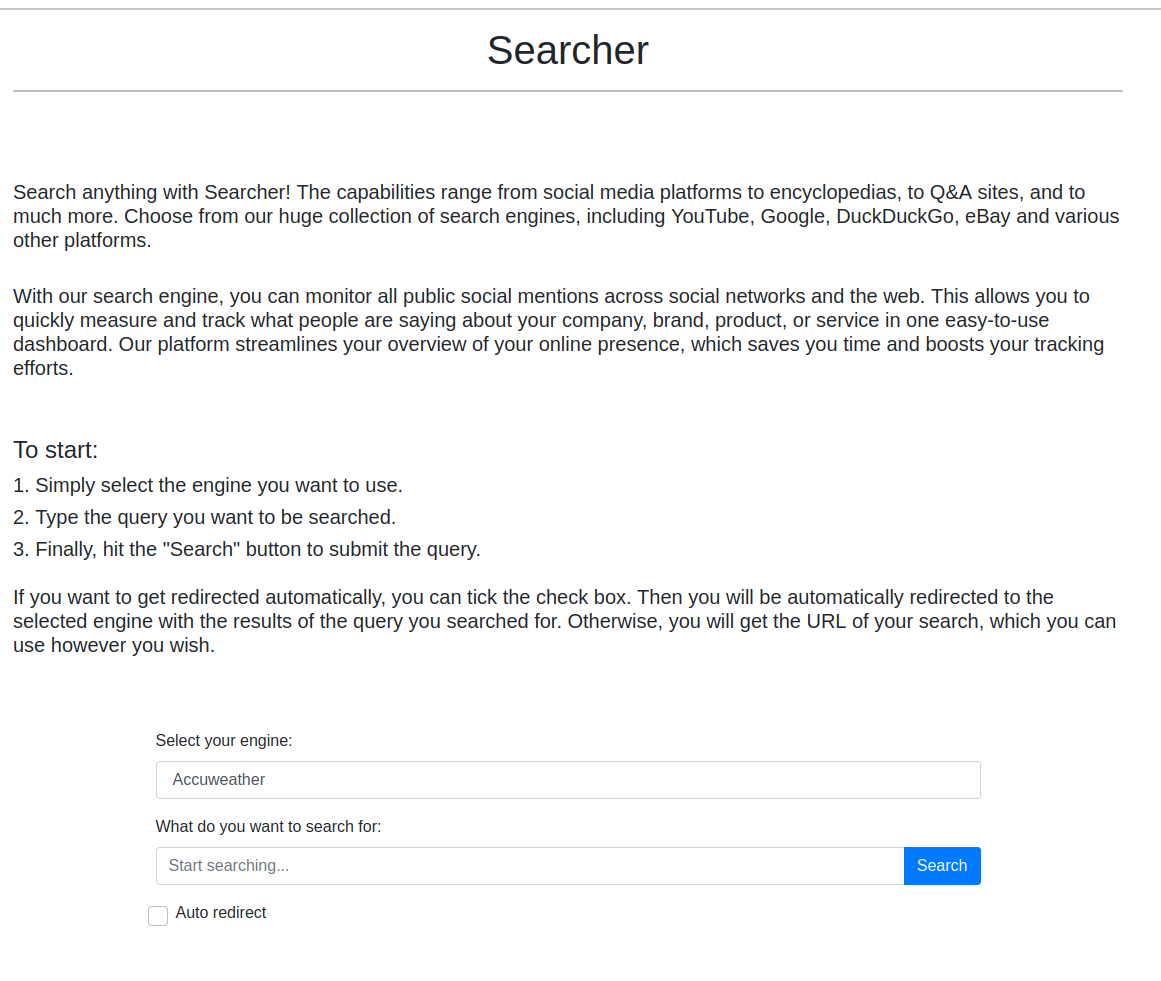
Task: Click the "Auto redirect" label text
Action: pyautogui.click(x=220, y=913)
